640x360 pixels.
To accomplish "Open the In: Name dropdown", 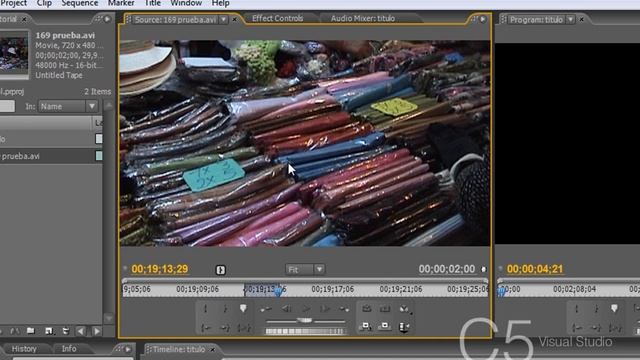I will pyautogui.click(x=68, y=107).
